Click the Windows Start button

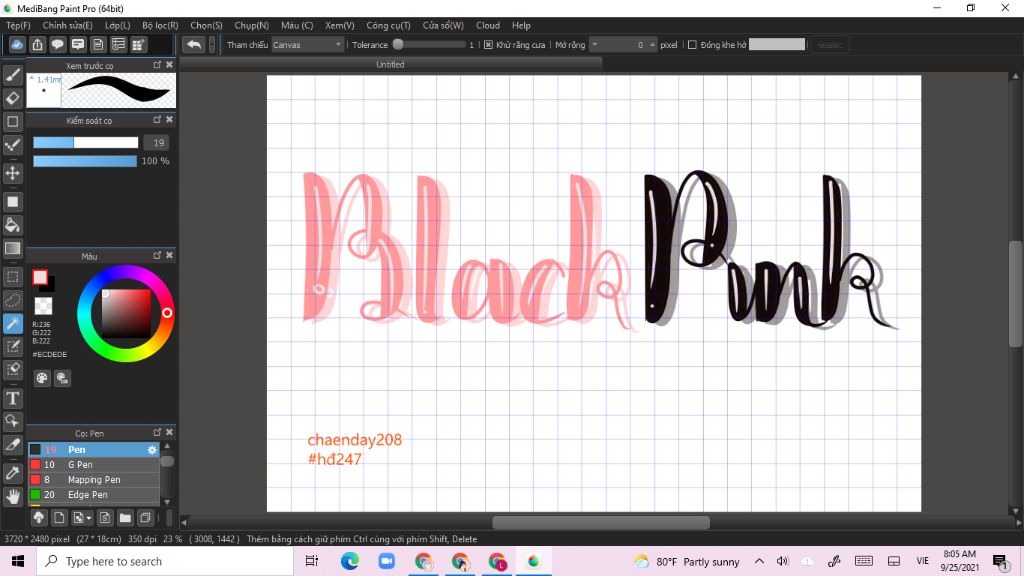18,562
